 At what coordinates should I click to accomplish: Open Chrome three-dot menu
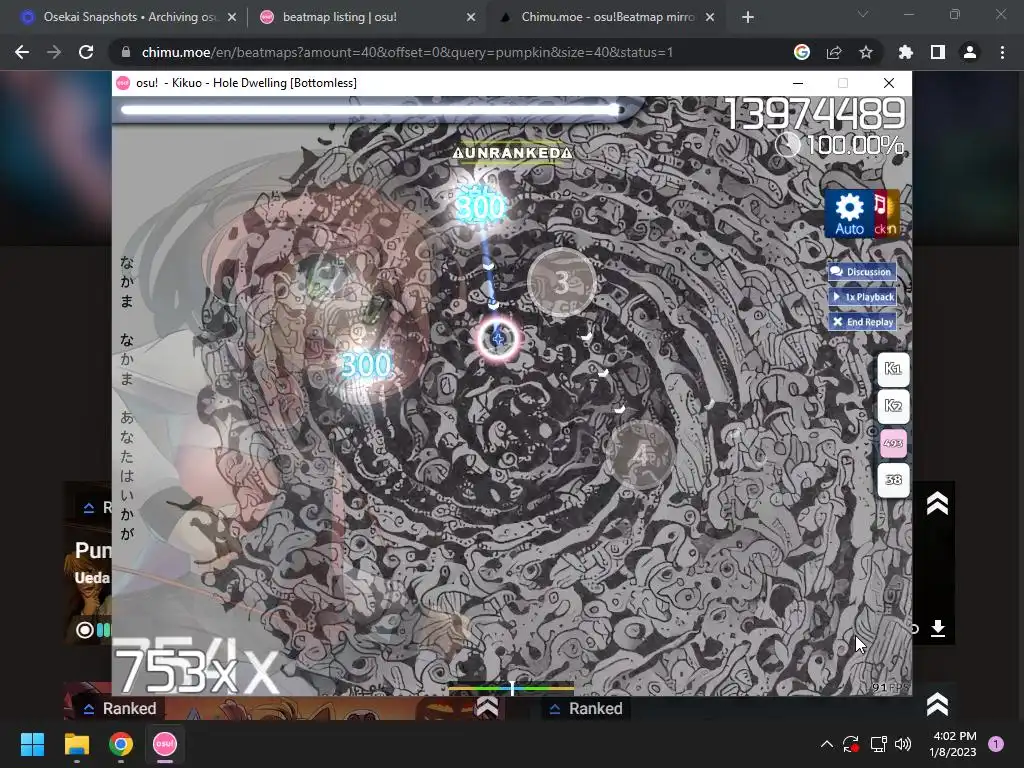(x=1002, y=52)
